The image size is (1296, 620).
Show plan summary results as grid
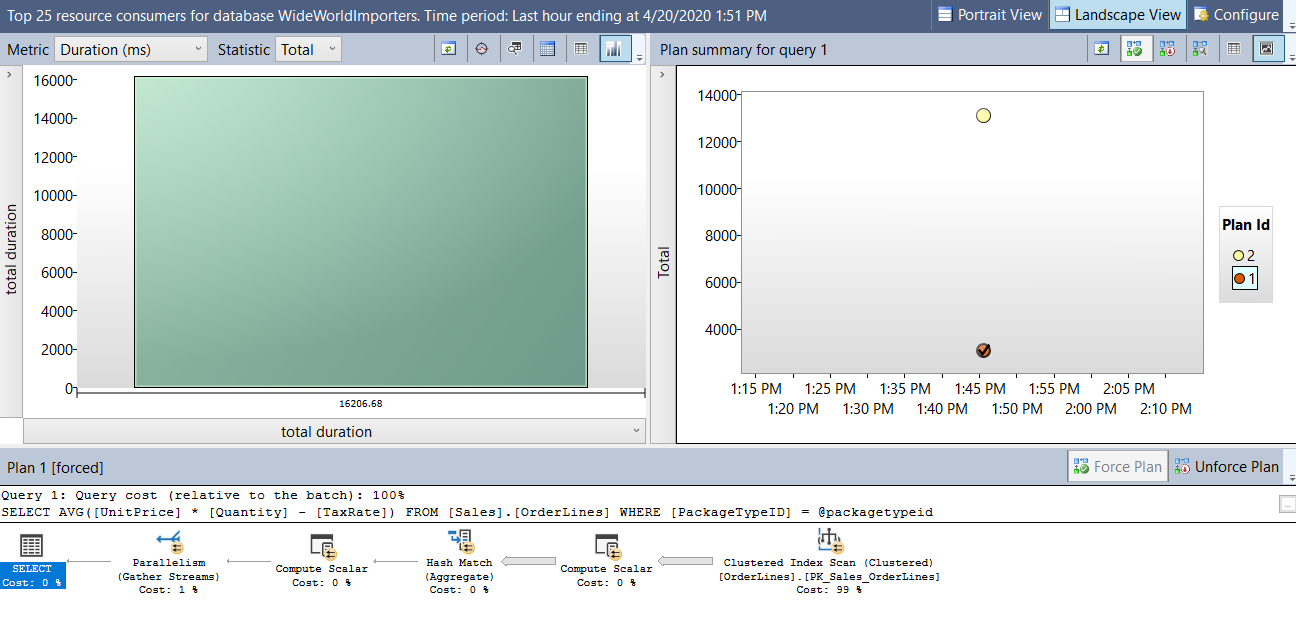(1233, 48)
